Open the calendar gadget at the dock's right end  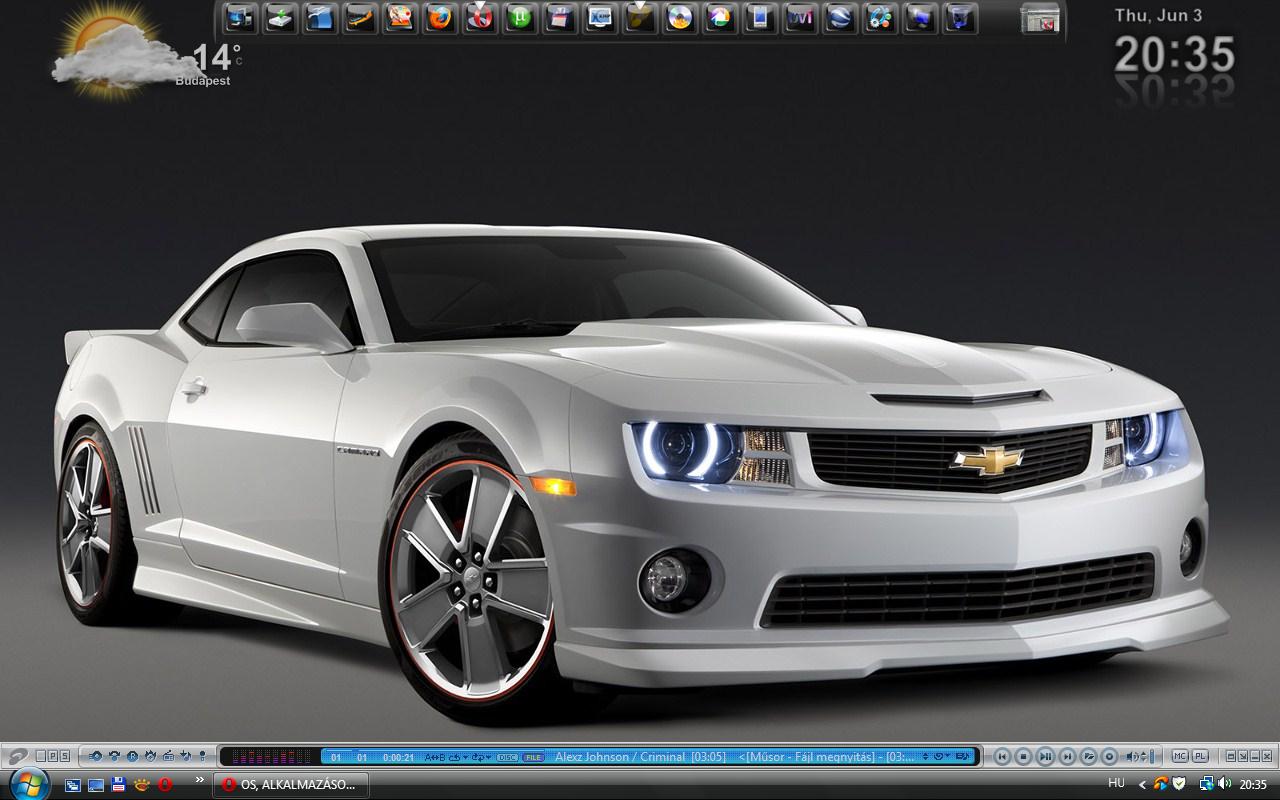coord(1040,18)
